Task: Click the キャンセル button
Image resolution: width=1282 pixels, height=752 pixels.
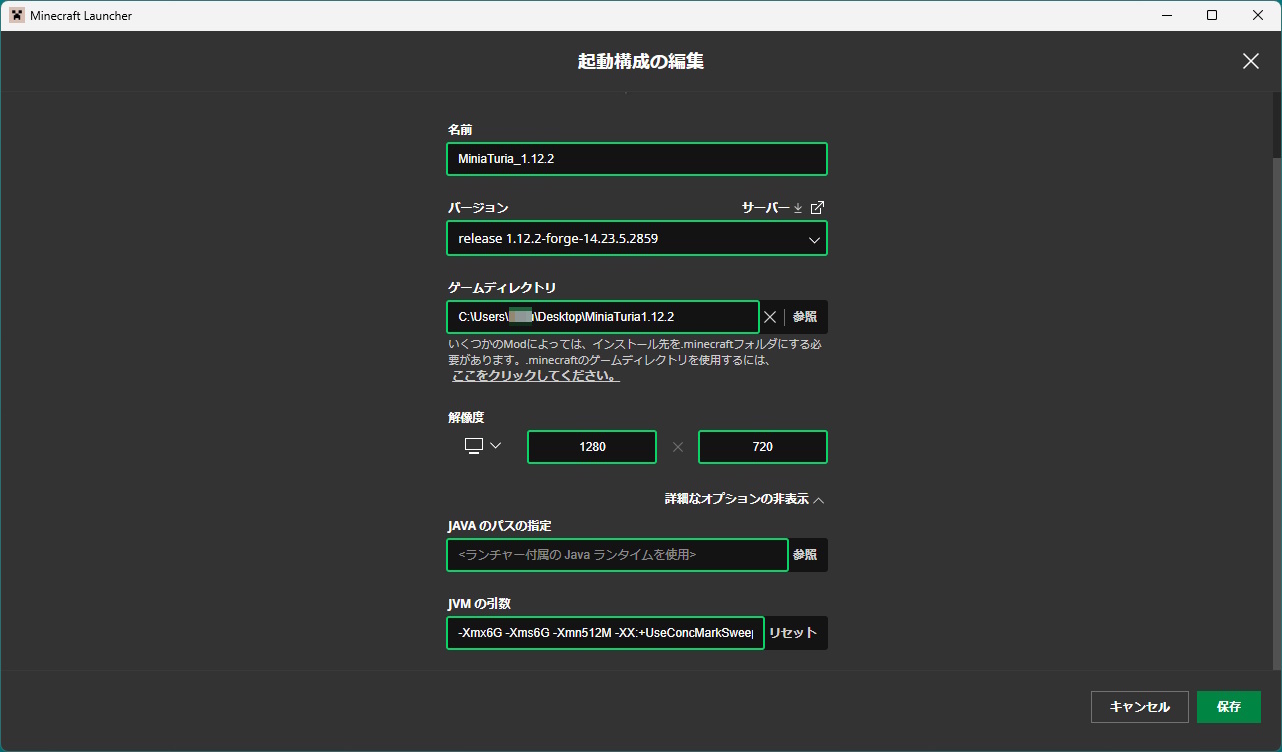Action: (1139, 707)
